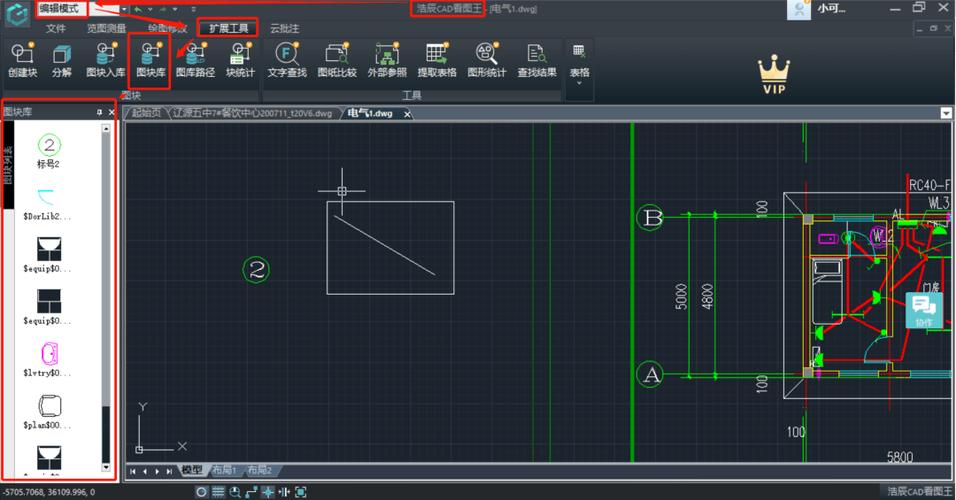Select the 分解 (Explode) tool

tap(62, 58)
